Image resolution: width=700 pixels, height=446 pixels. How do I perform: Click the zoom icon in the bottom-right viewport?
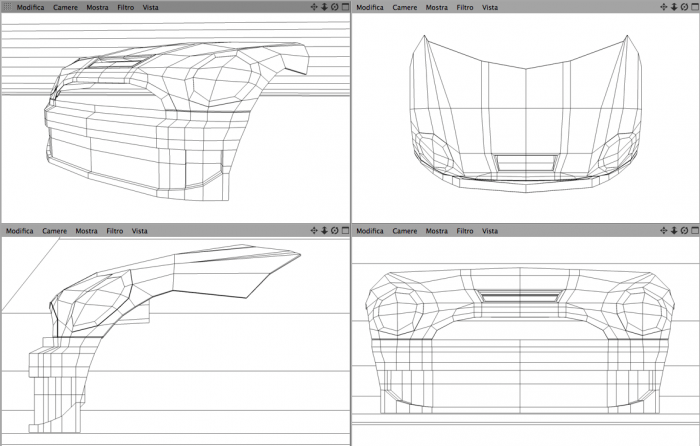click(x=674, y=230)
